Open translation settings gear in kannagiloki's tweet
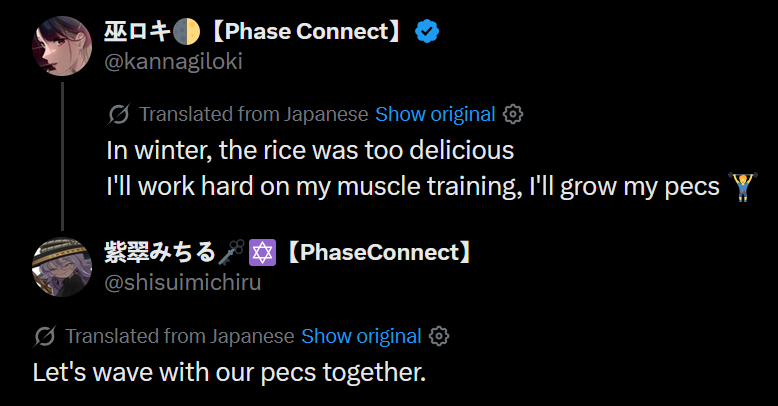 pos(513,114)
